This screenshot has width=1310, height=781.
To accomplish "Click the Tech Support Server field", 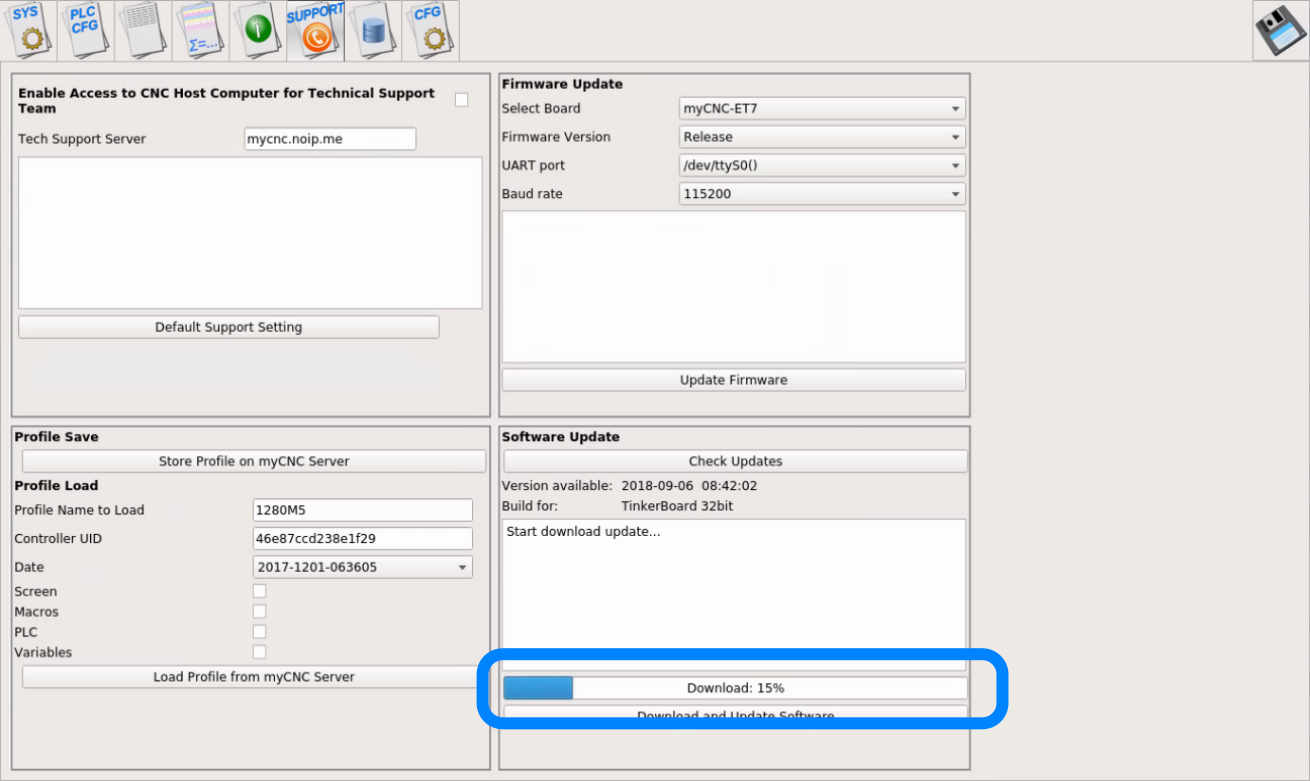I will click(329, 139).
